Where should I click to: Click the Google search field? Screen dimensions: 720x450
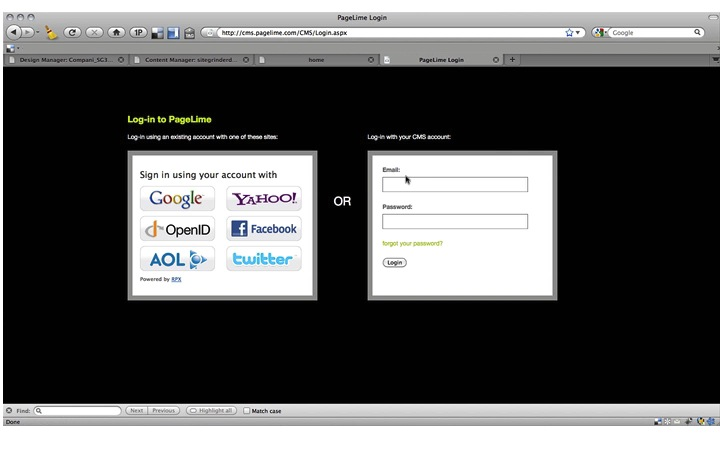(651, 33)
